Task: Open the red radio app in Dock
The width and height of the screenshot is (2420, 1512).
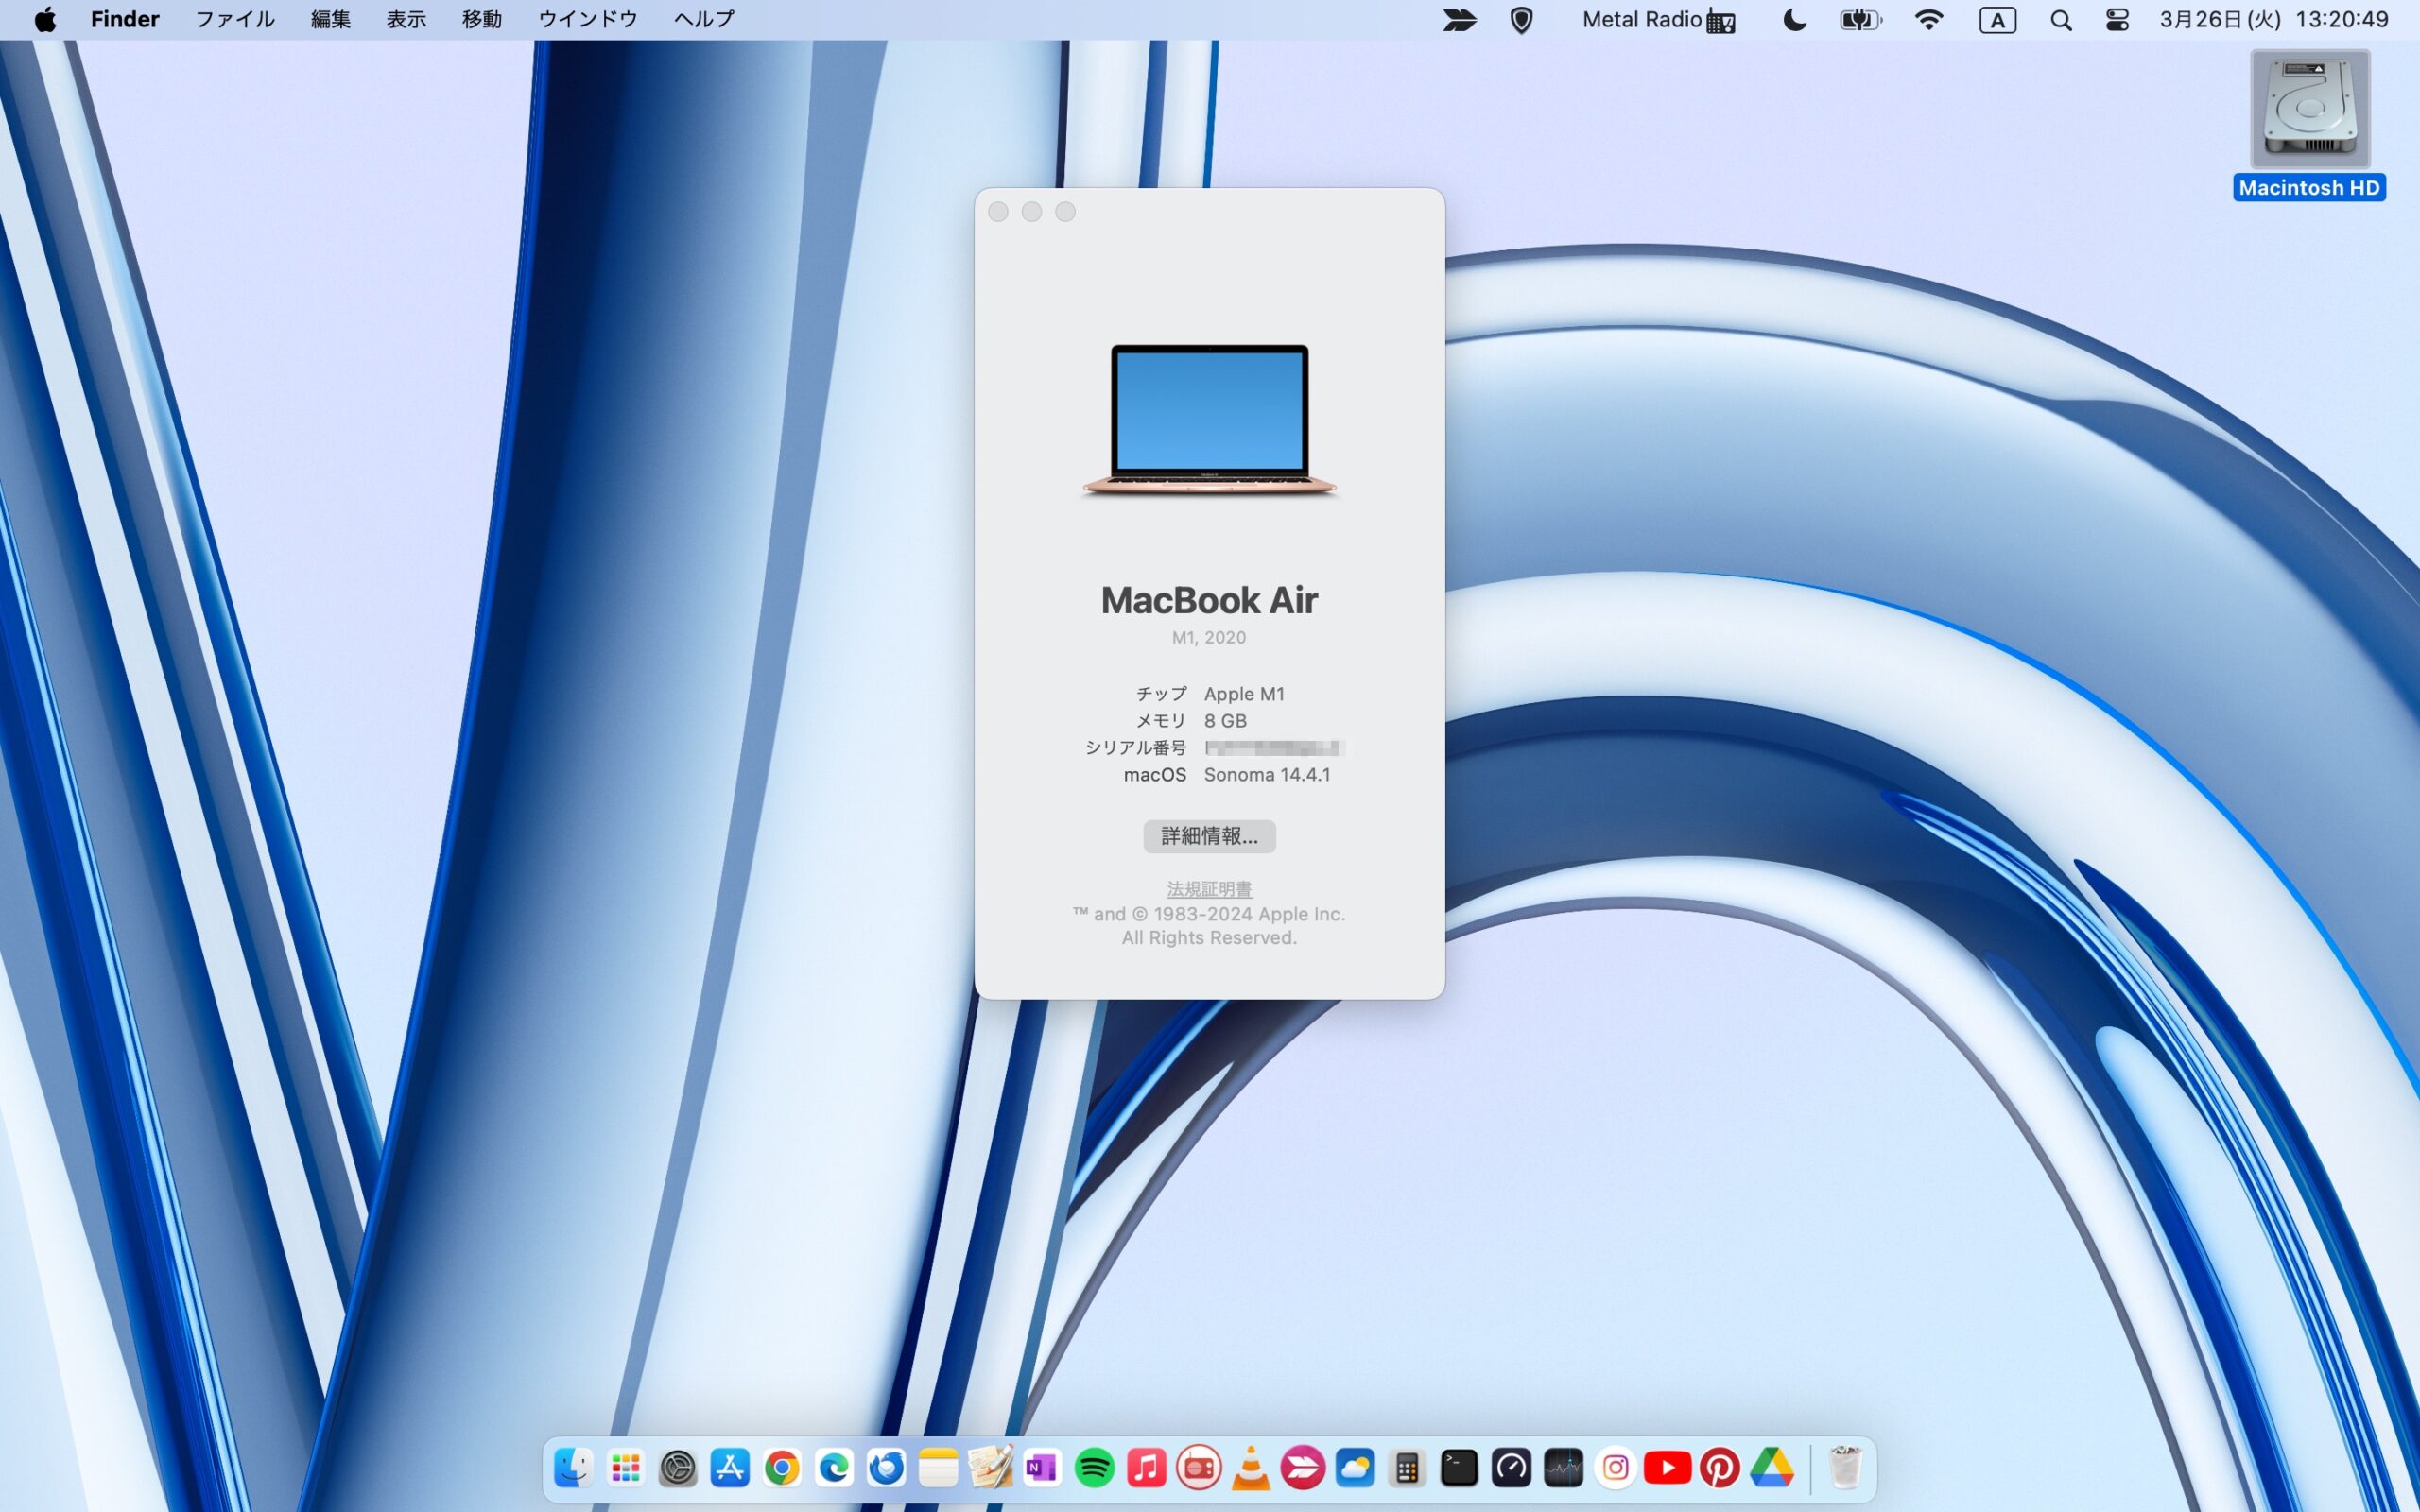Action: [1198, 1468]
